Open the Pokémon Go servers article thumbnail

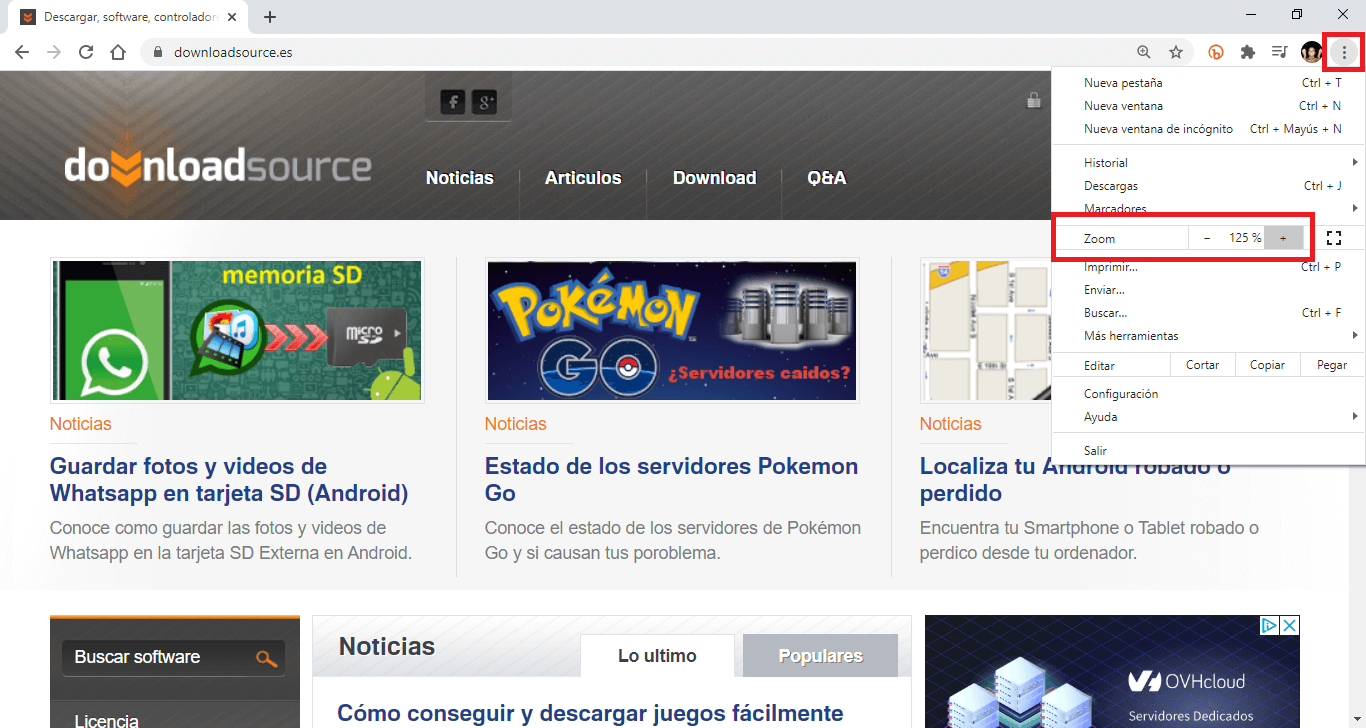pos(672,330)
